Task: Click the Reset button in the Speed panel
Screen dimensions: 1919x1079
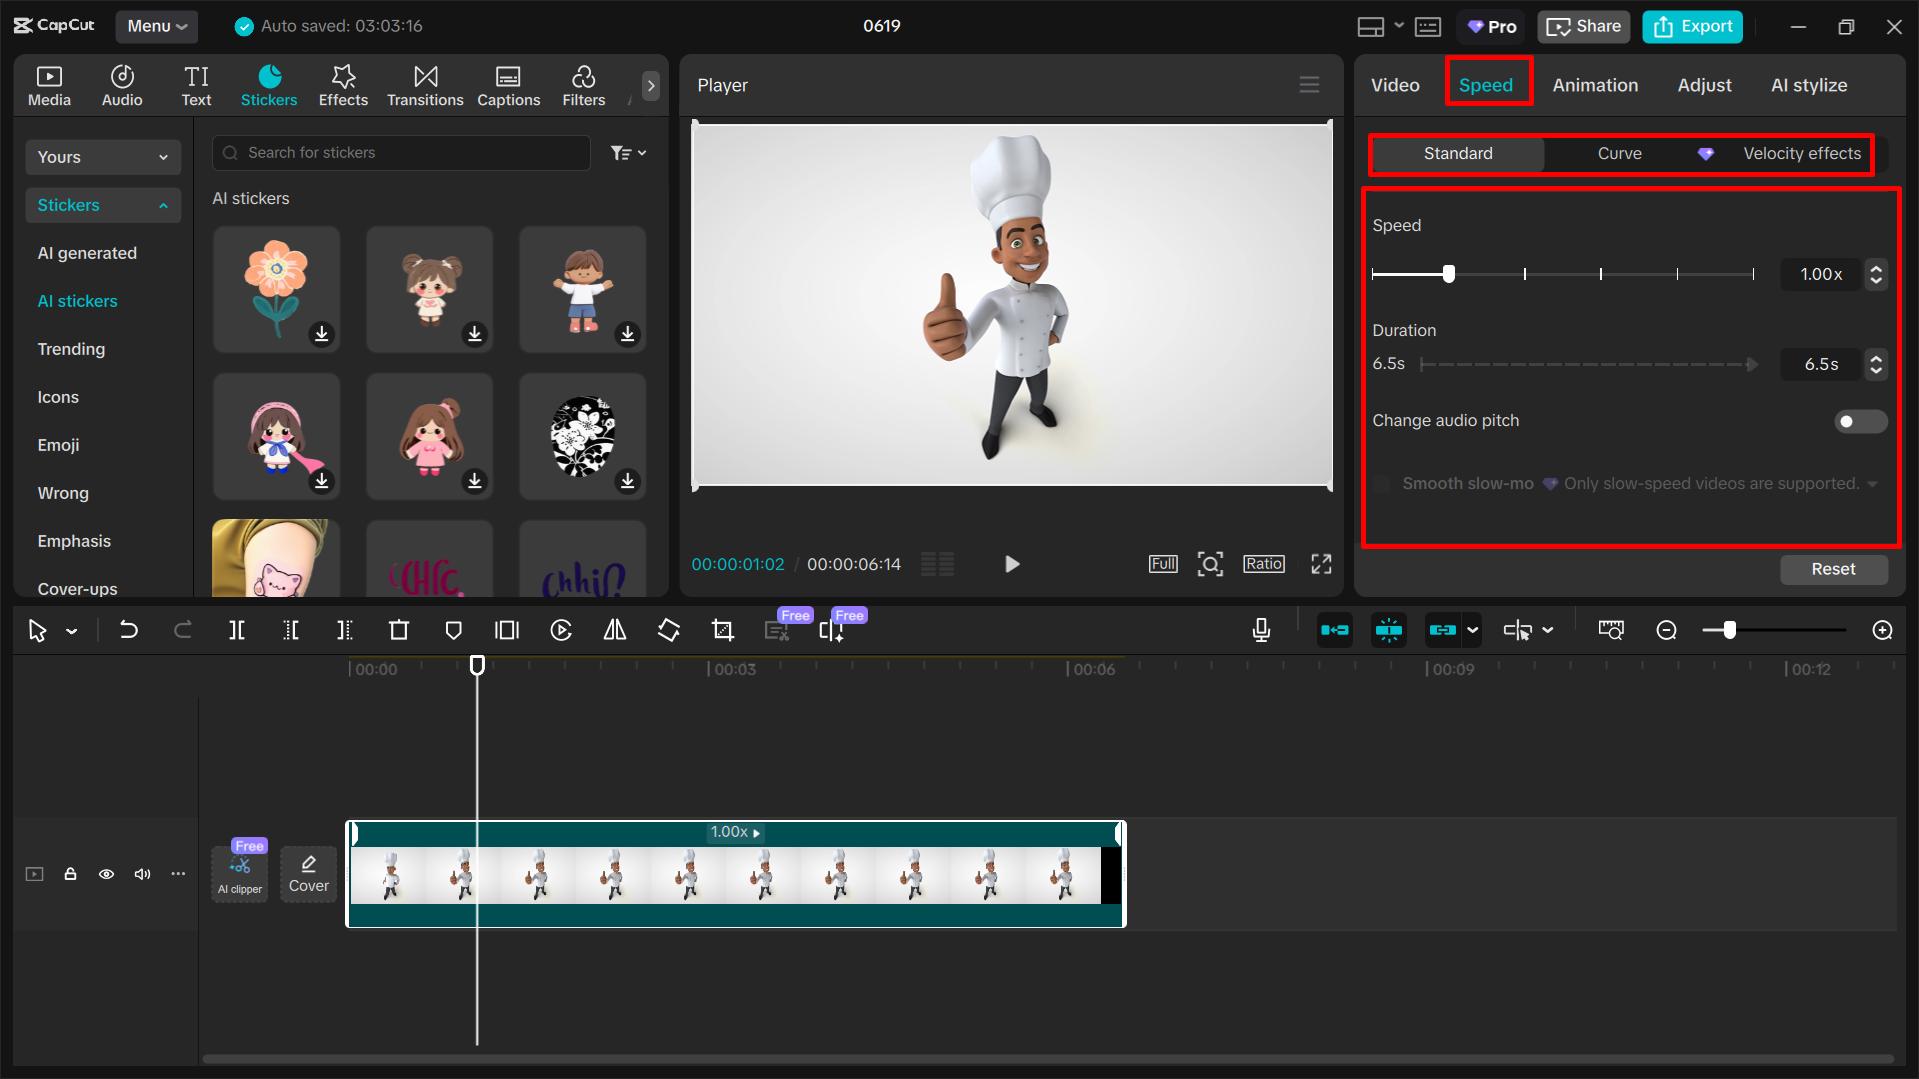Action: (1833, 569)
